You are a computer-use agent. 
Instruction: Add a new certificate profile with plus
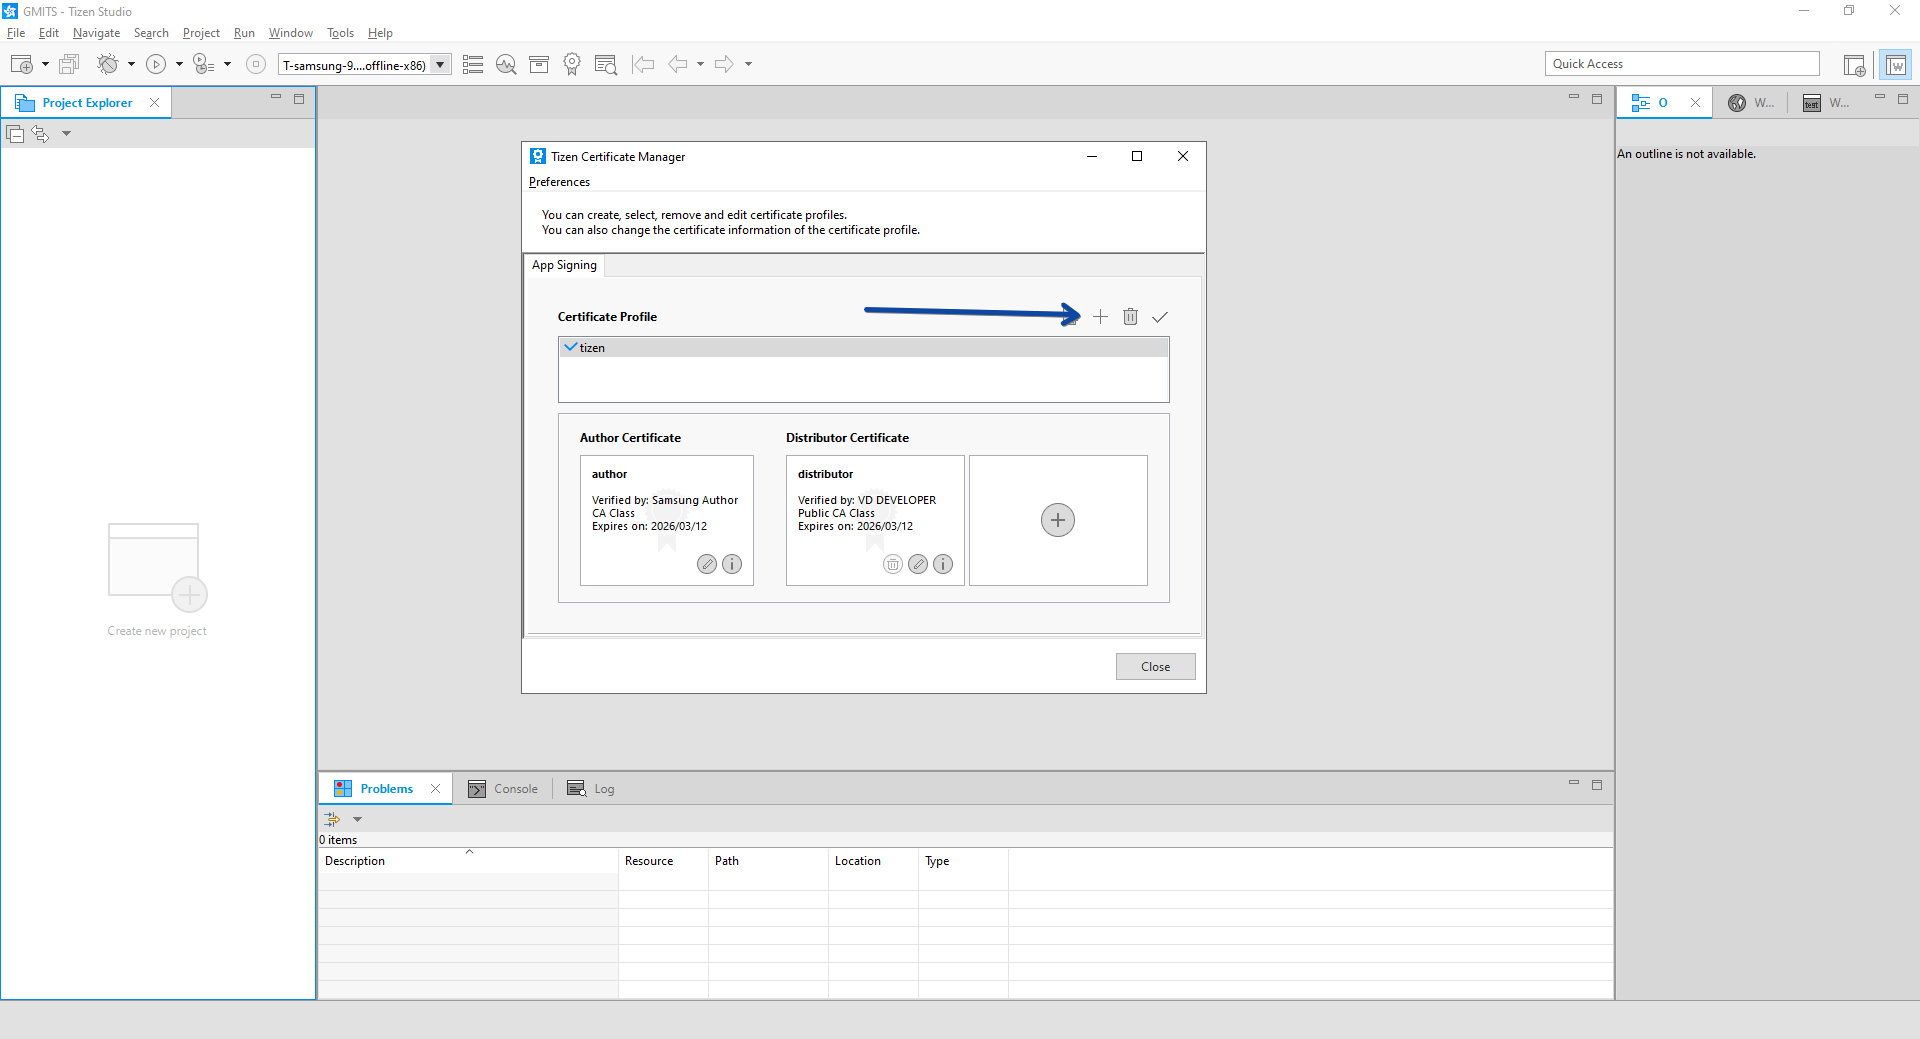tap(1100, 317)
